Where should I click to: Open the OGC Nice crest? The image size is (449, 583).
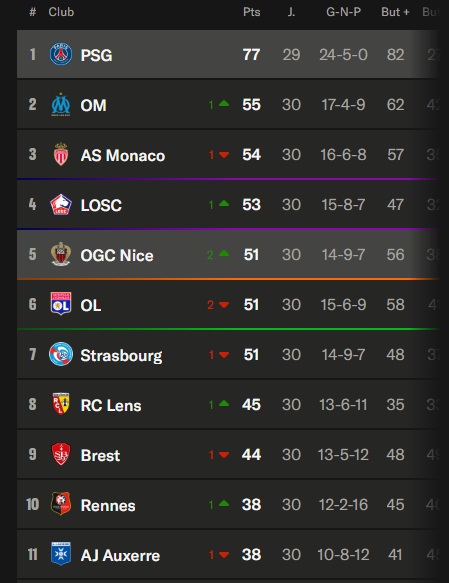(61, 254)
